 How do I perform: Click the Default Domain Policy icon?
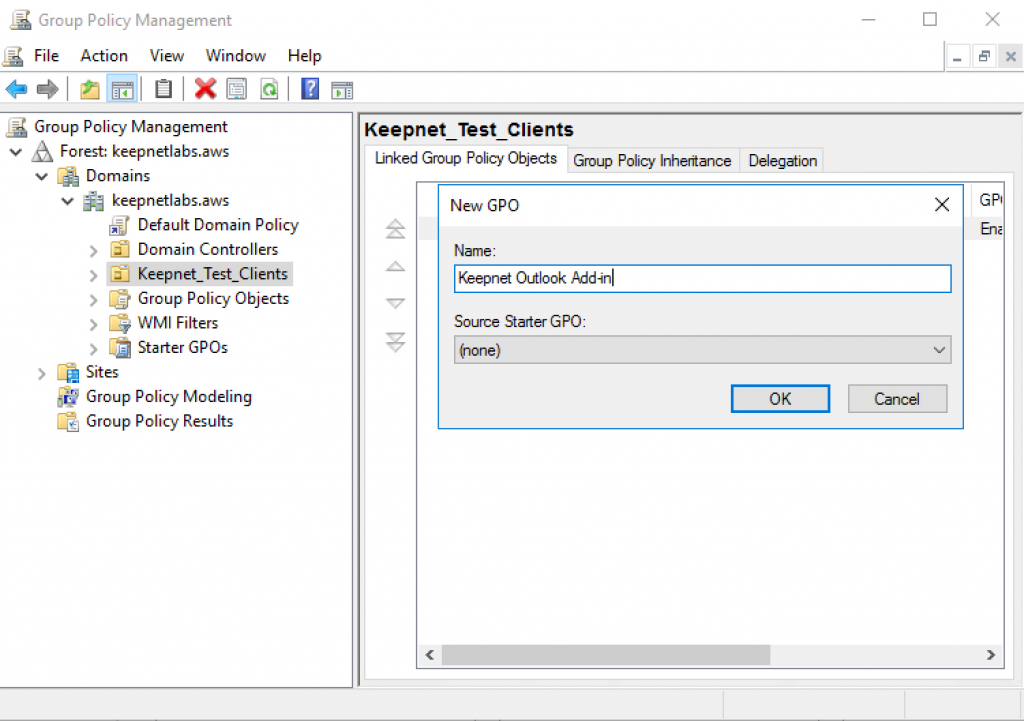(x=120, y=225)
